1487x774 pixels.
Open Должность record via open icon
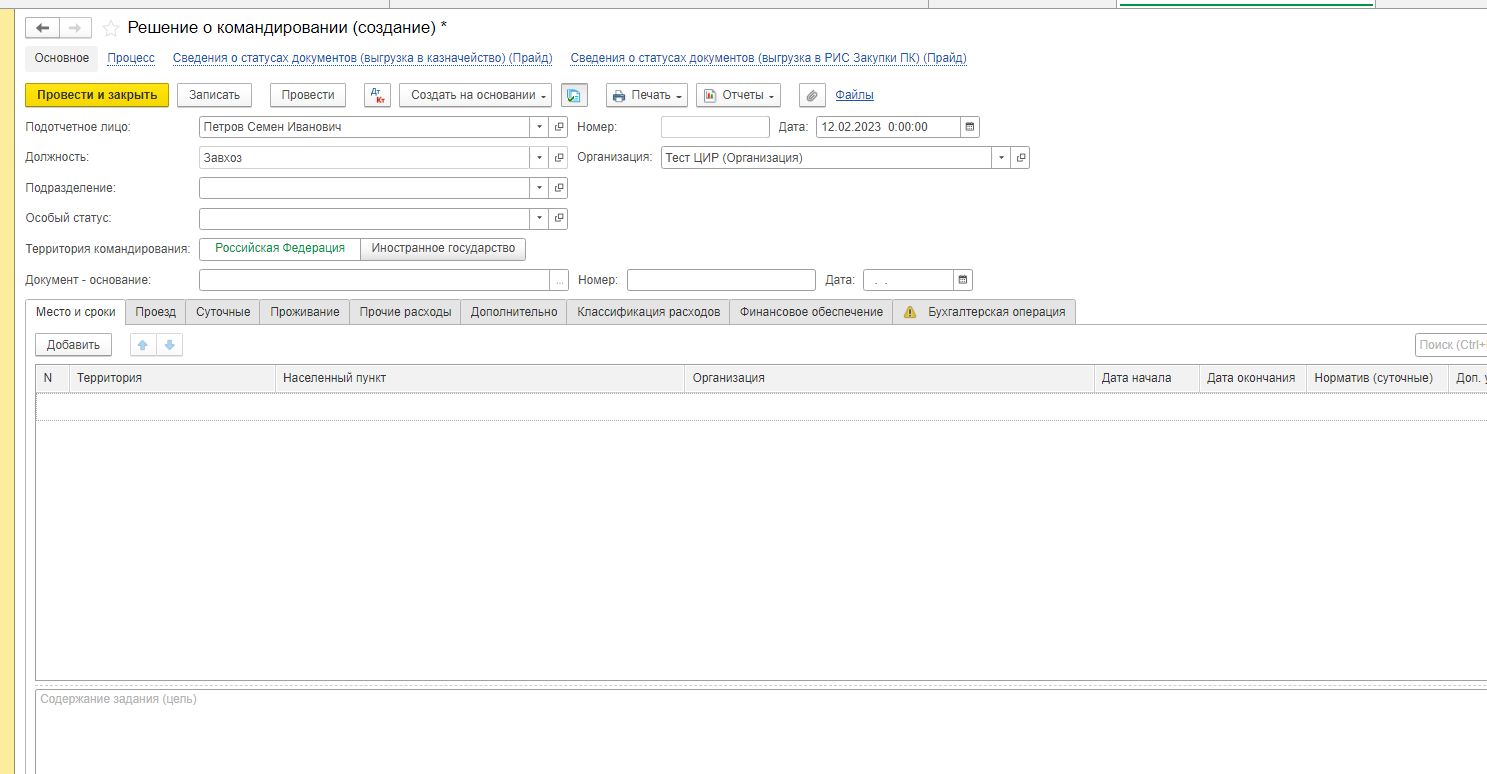pyautogui.click(x=559, y=158)
